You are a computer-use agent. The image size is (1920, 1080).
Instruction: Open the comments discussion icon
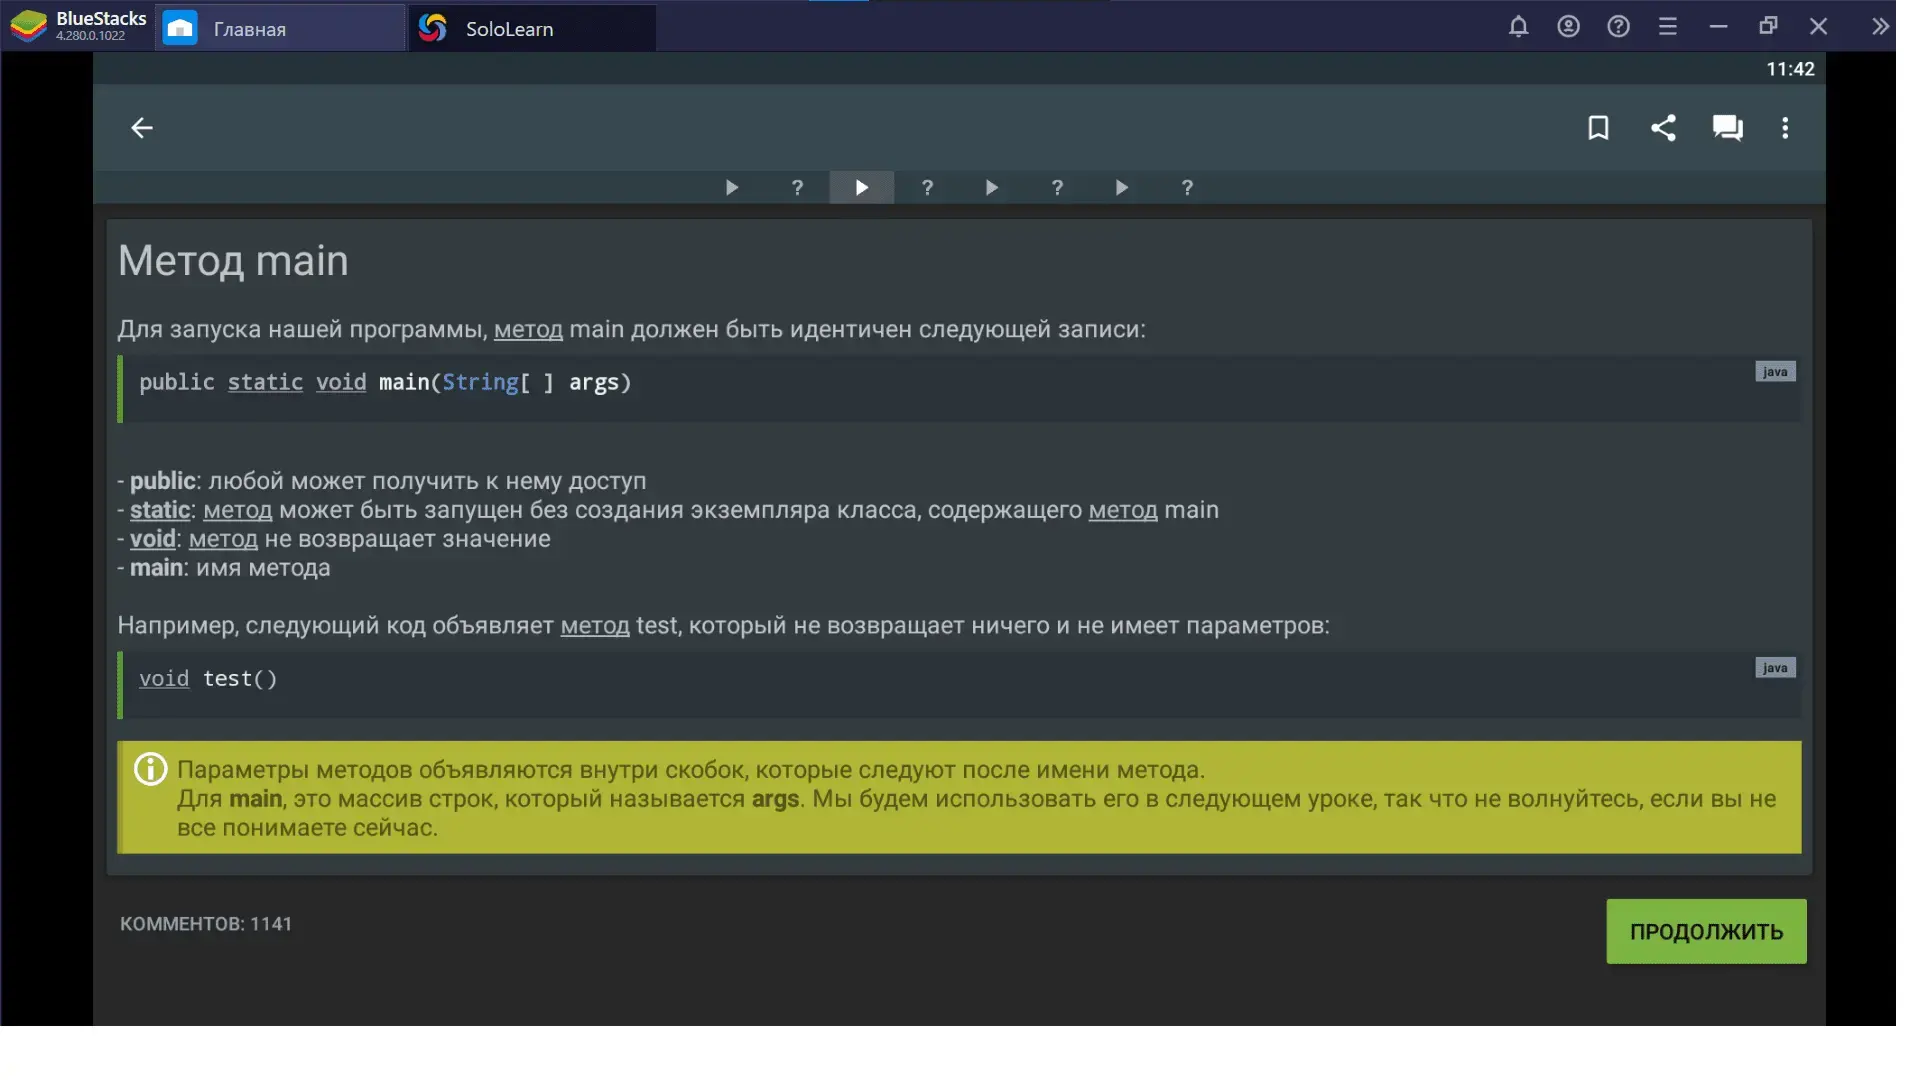point(1727,128)
